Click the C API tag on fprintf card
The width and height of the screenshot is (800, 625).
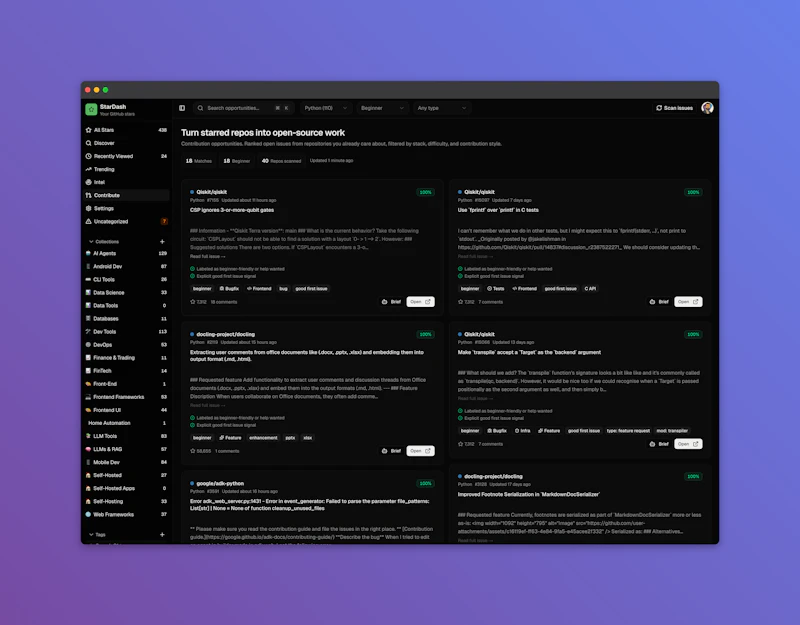590,289
